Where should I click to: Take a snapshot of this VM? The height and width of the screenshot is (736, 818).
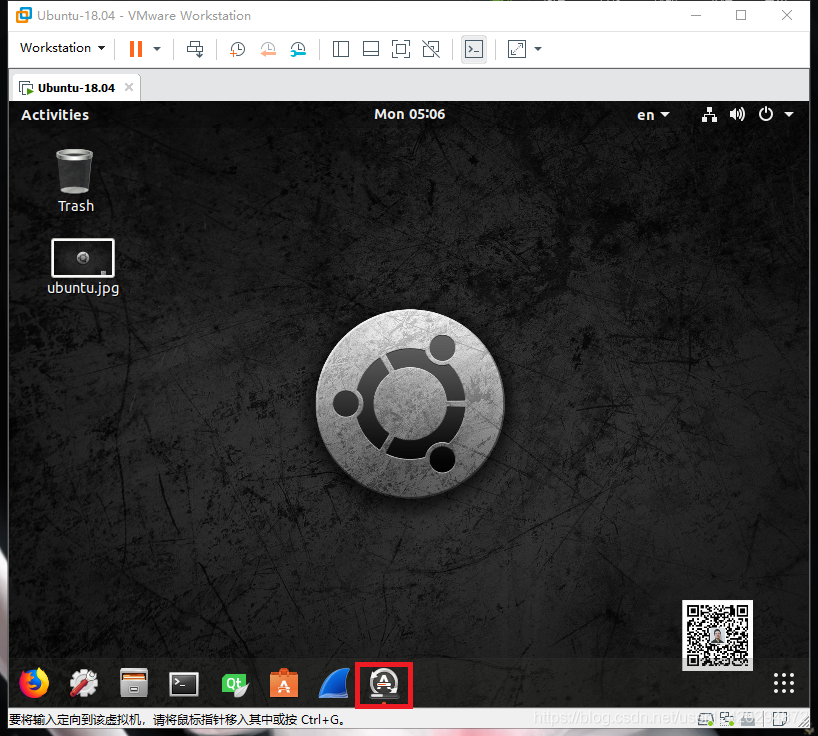[237, 49]
